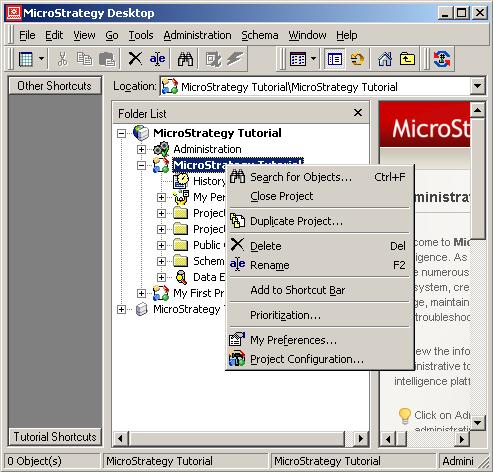Expand the Data Explorer node

161,277
